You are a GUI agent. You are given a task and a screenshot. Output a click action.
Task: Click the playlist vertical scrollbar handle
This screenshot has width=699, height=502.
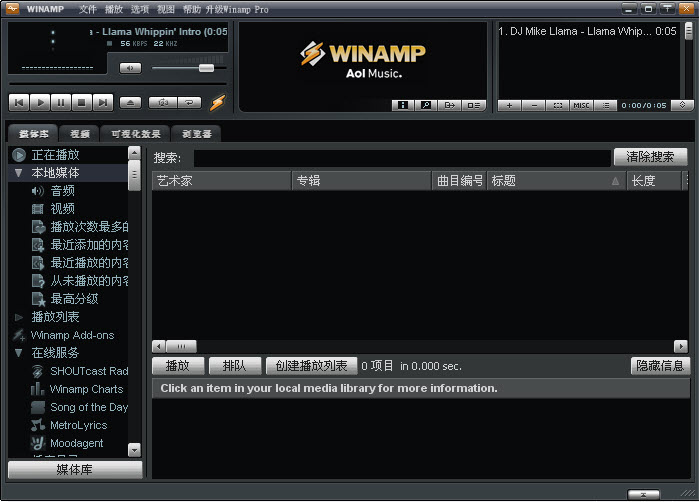coord(689,31)
